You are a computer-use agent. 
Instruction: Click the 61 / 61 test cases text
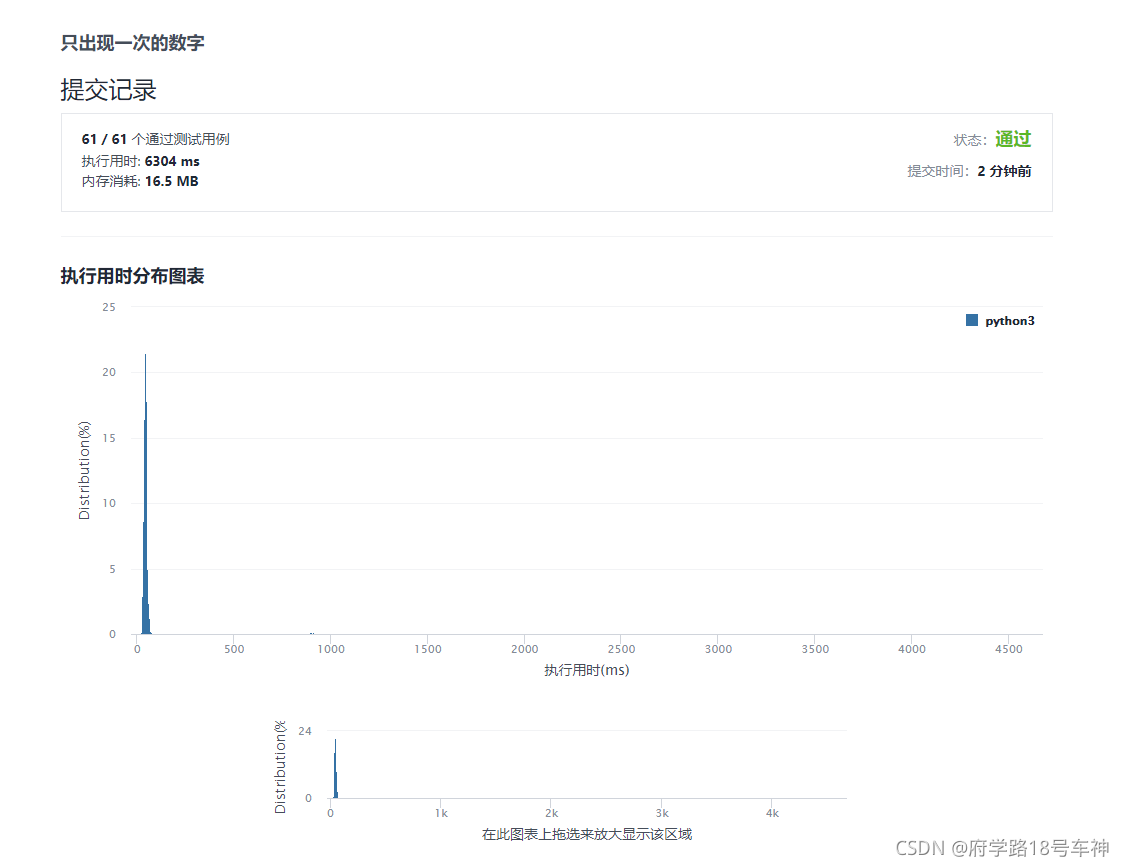click(x=156, y=139)
